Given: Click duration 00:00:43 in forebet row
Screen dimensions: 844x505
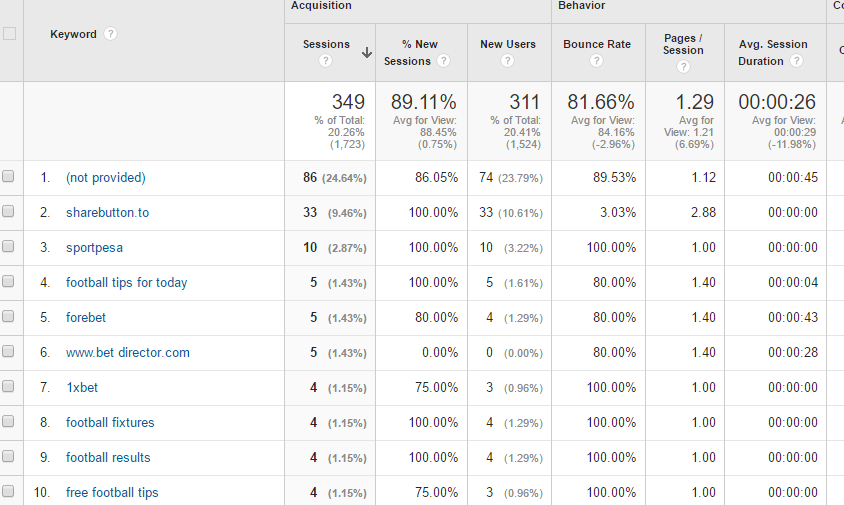Looking at the screenshot, I should point(793,318).
